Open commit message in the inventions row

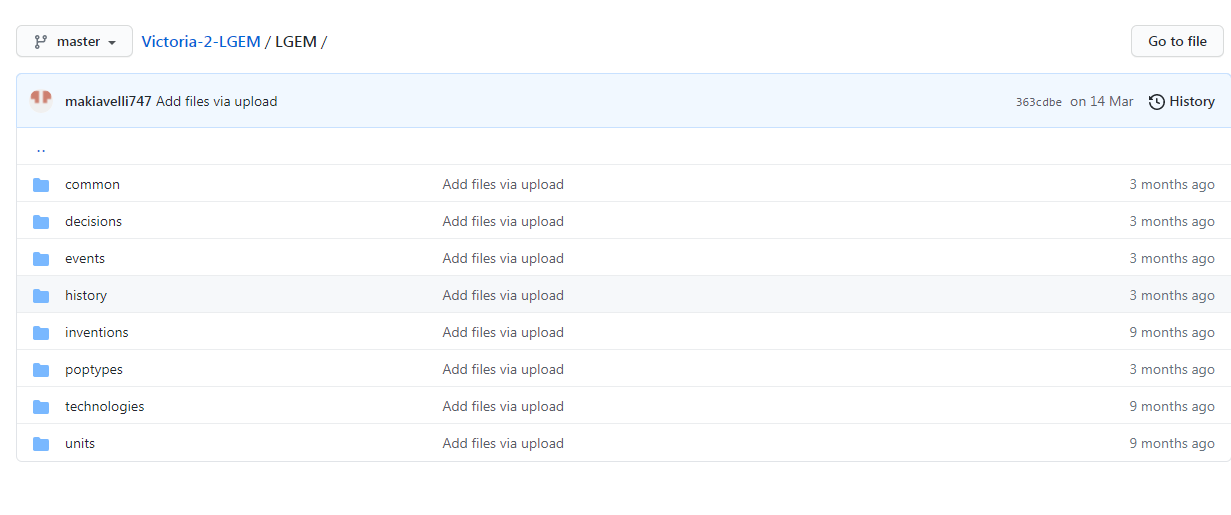(x=503, y=332)
